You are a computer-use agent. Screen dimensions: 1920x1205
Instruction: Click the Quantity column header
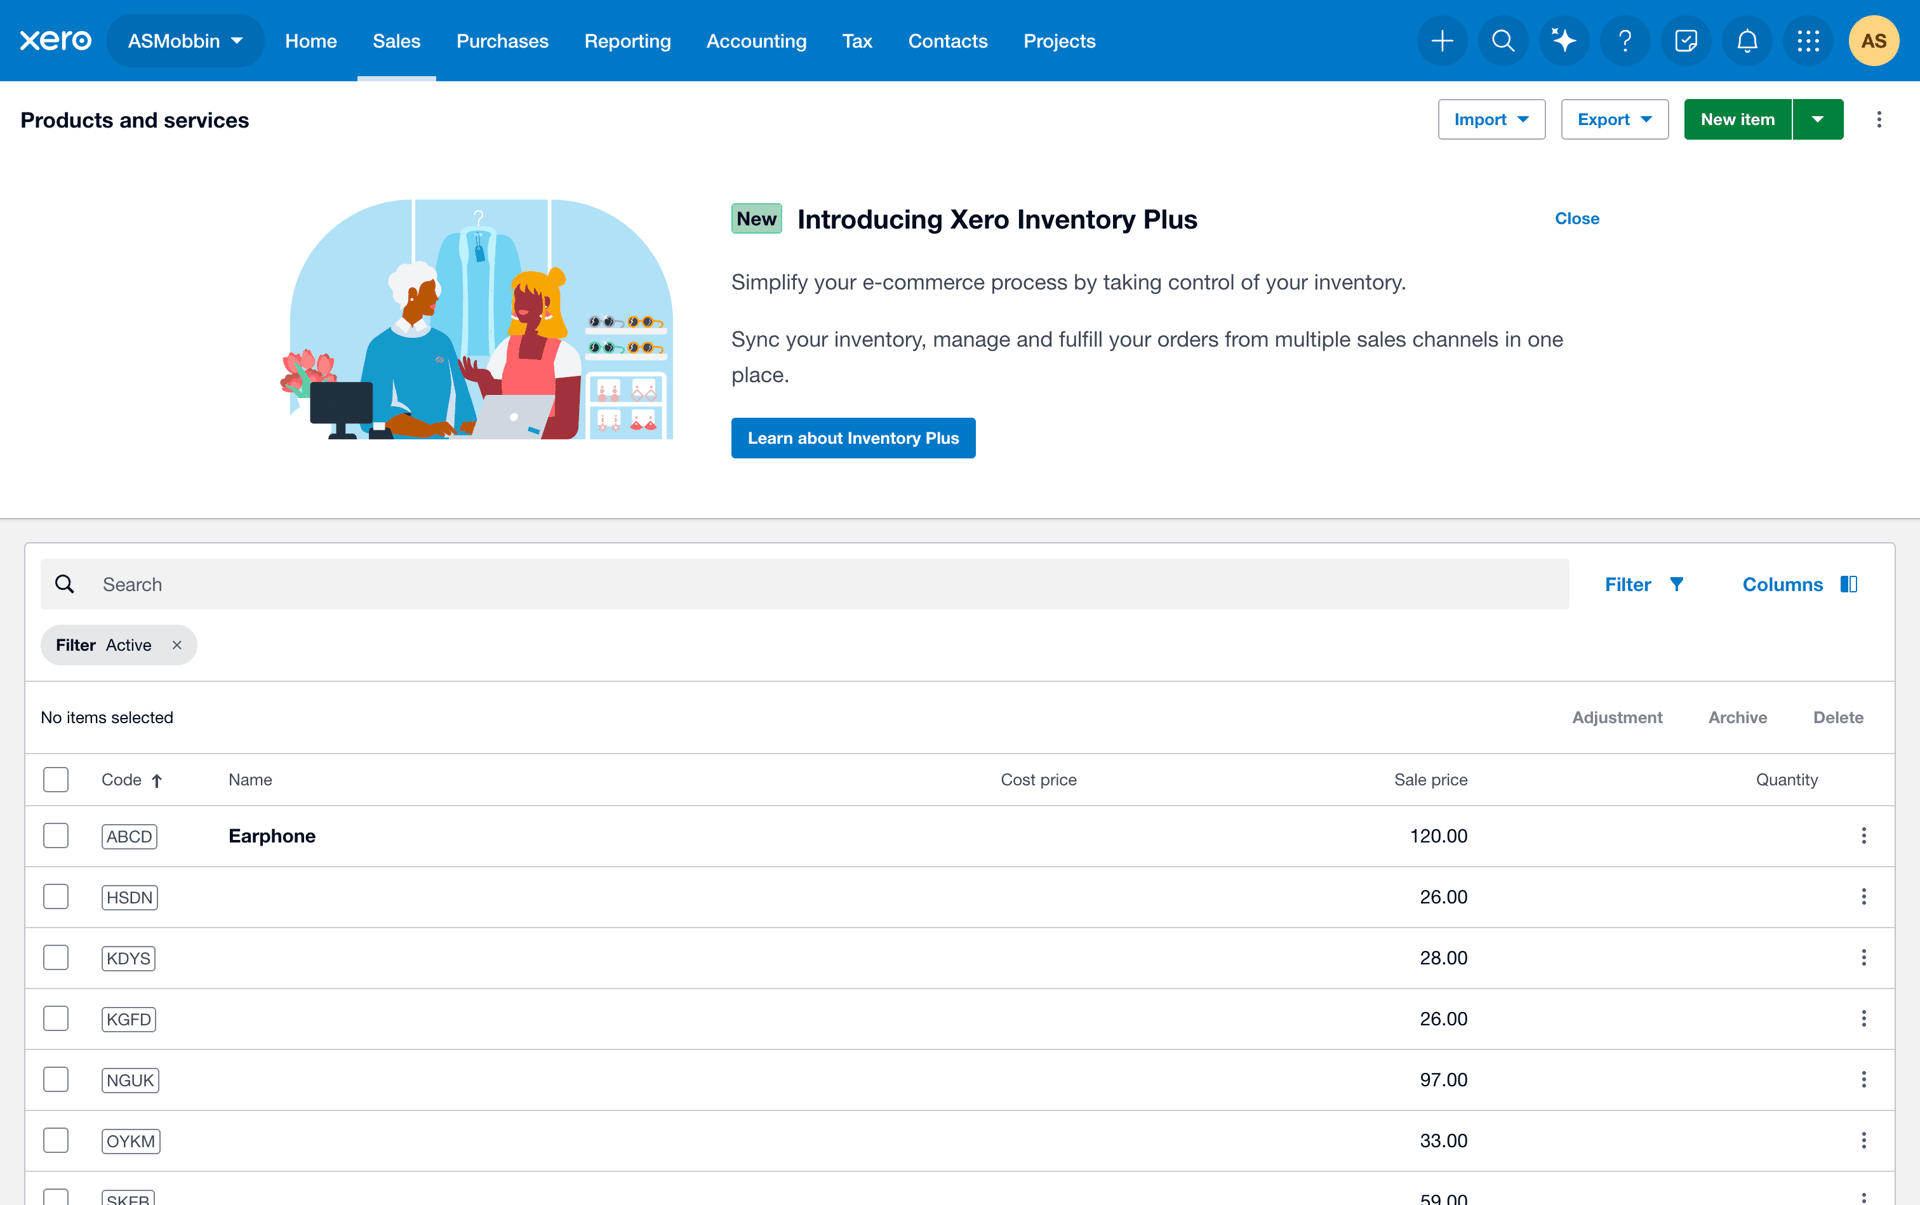pyautogui.click(x=1786, y=780)
